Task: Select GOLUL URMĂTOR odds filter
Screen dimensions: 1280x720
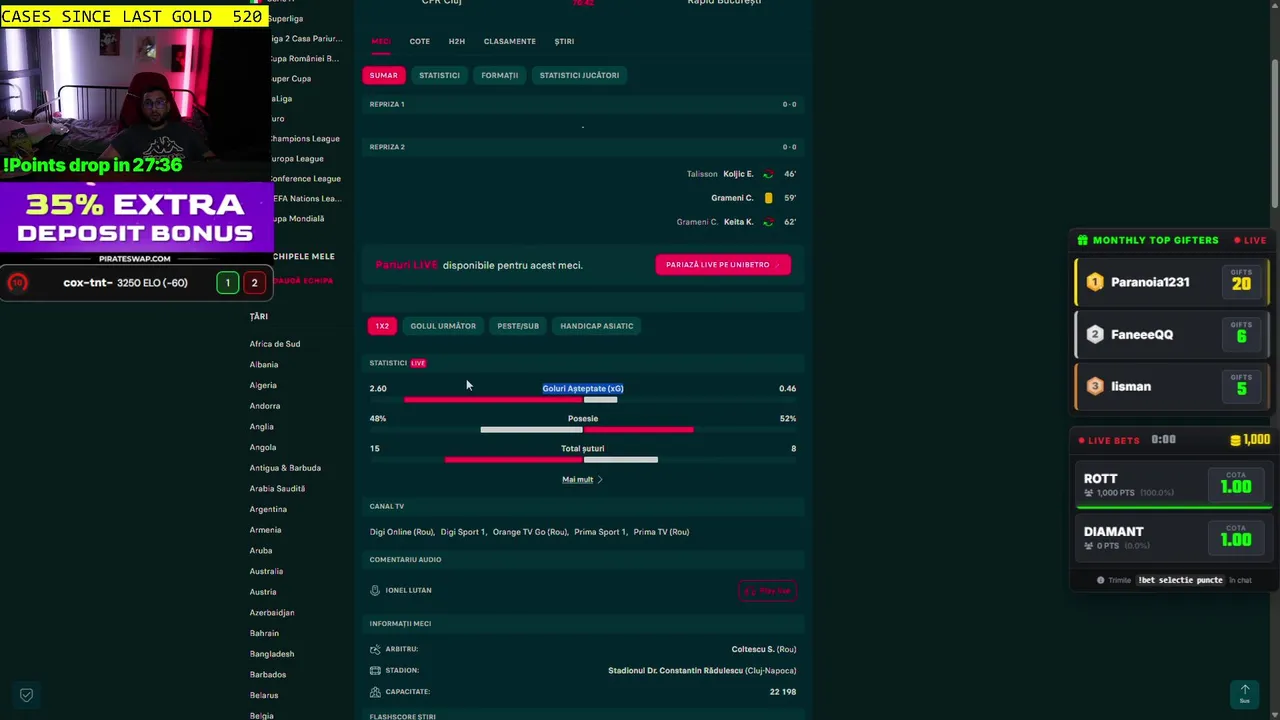Action: click(443, 326)
